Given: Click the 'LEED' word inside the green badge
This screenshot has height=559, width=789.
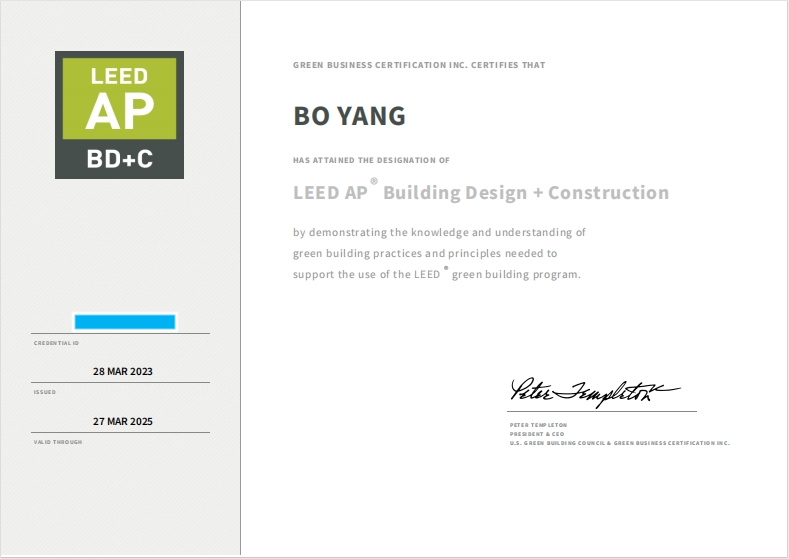Looking at the screenshot, I should click(119, 76).
